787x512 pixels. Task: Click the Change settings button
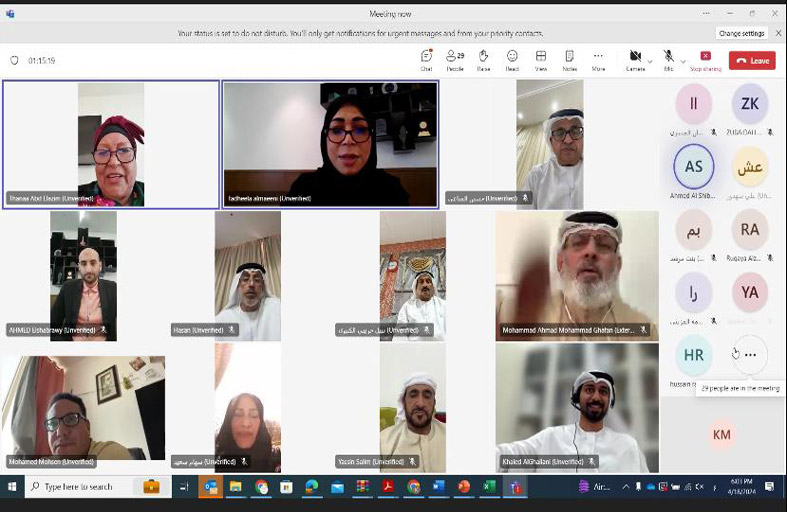pyautogui.click(x=742, y=33)
